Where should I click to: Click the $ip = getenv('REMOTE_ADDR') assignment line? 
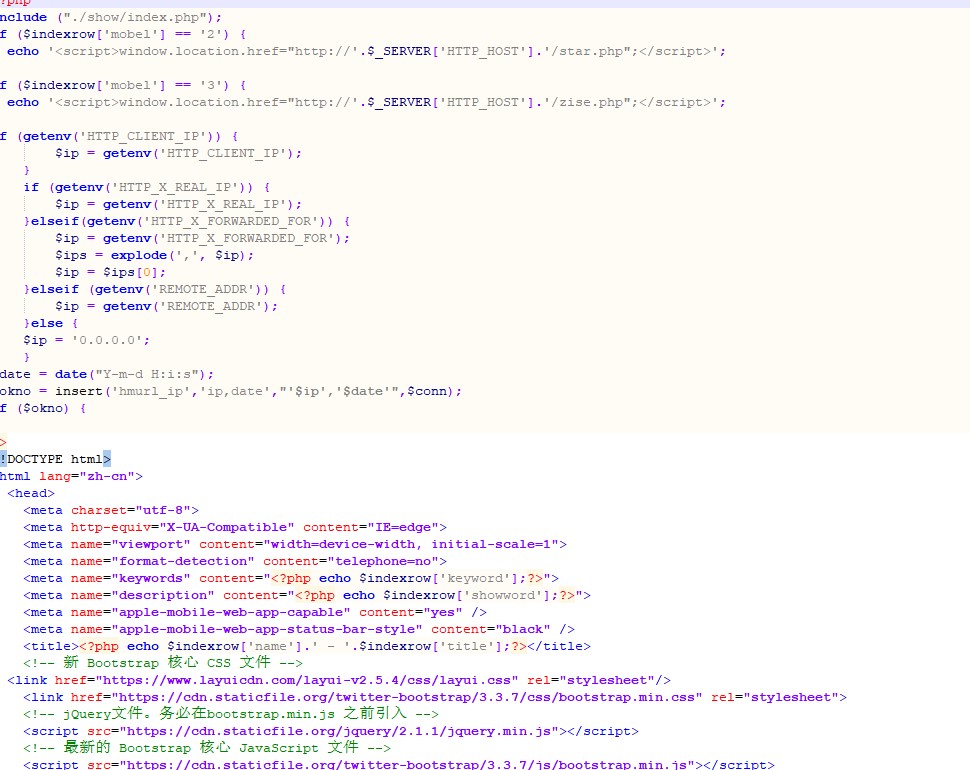[x=166, y=306]
